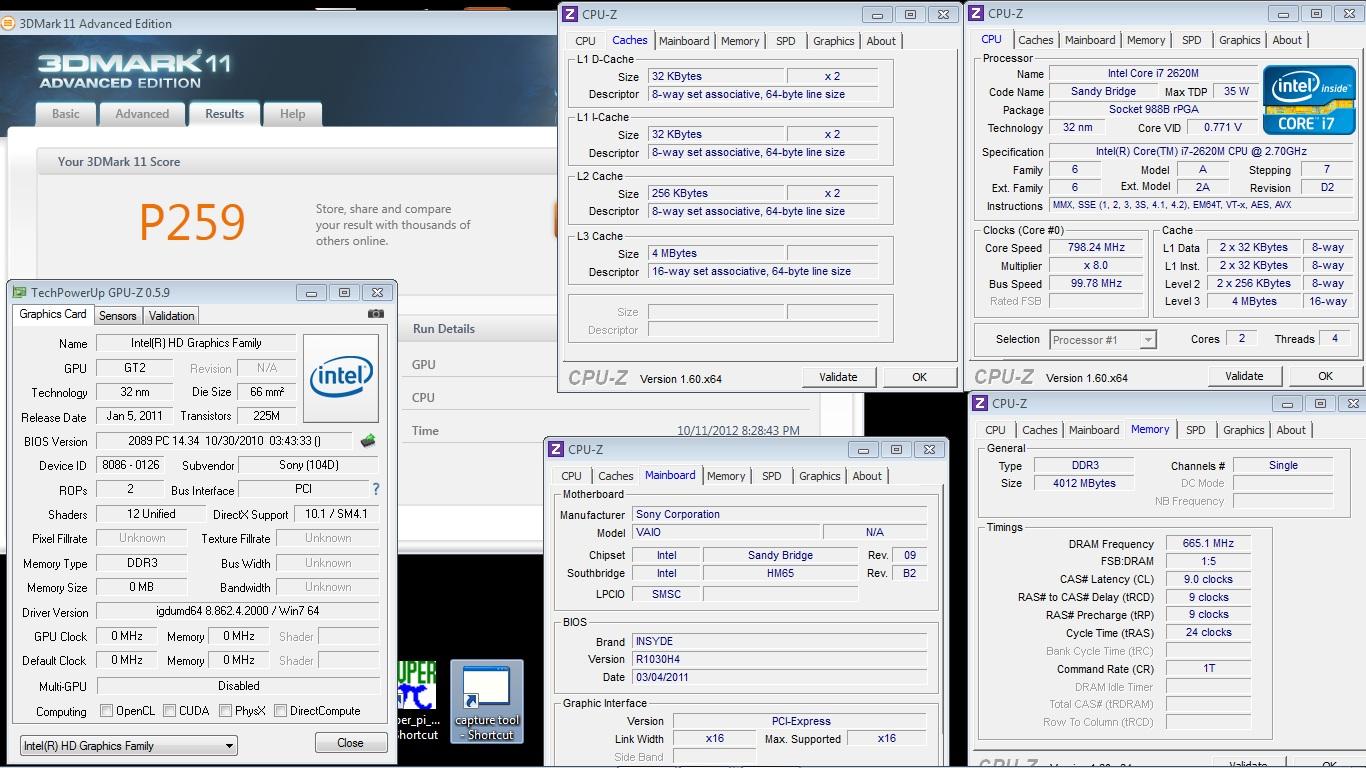Click the Socket 988B rPGA package value
1366x768 pixels.
(x=1153, y=109)
